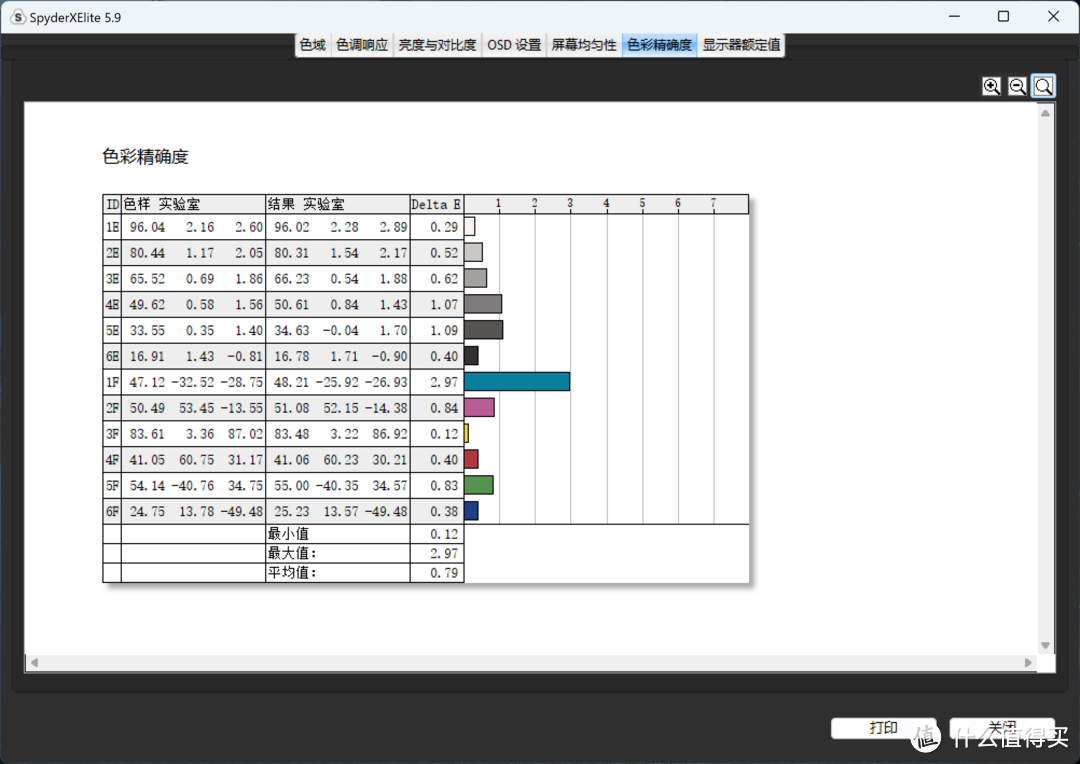Click the light gray 2E Delta E bar
The width and height of the screenshot is (1080, 764).
coord(473,252)
